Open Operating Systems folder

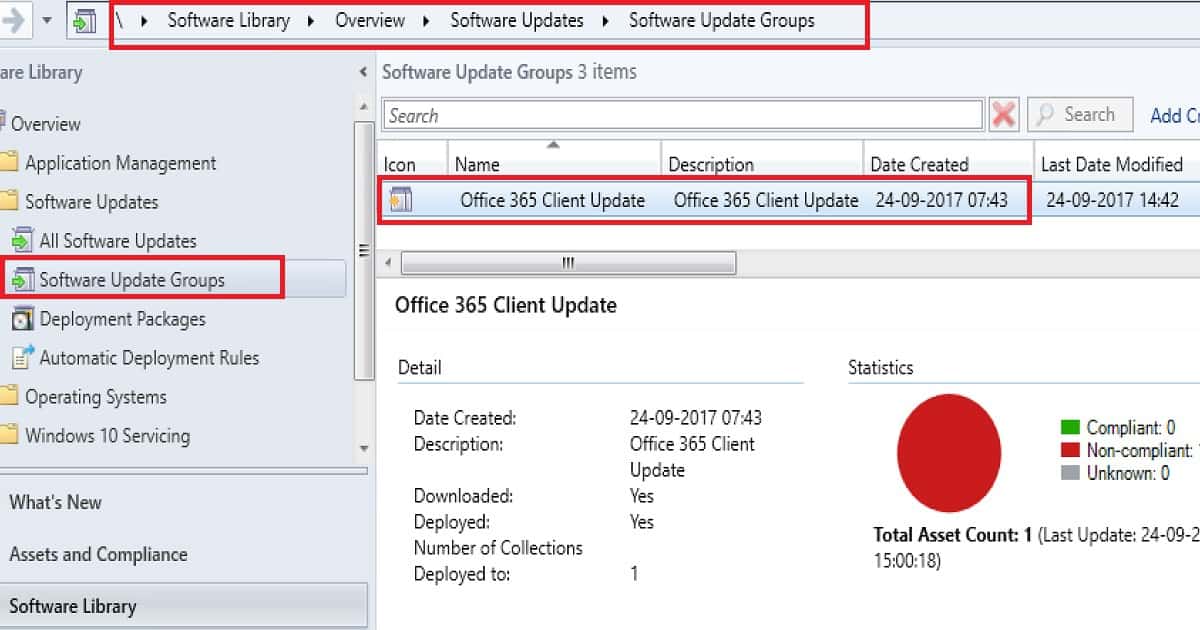[x=95, y=397]
